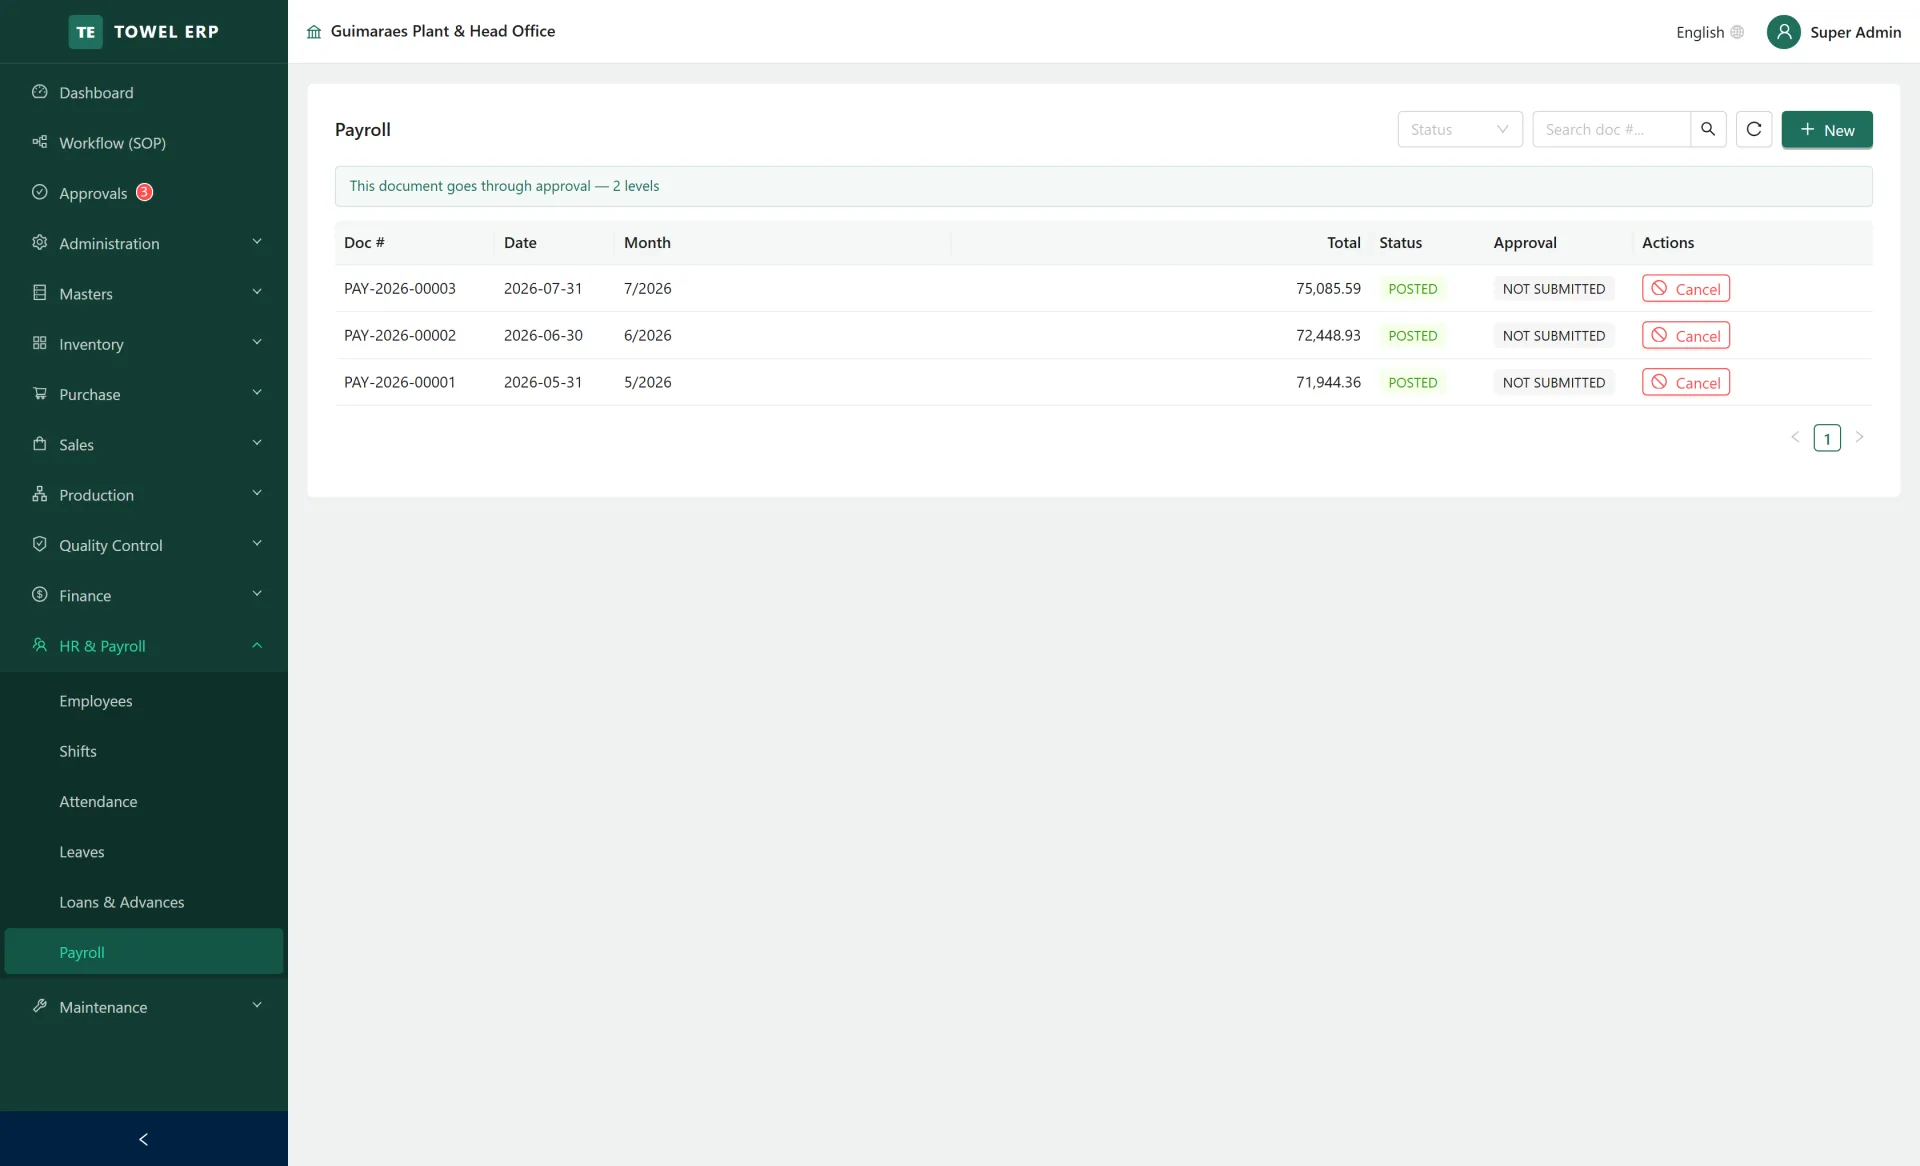This screenshot has width=1920, height=1166.
Task: Expand the Finance menu chevron
Action: click(257, 594)
